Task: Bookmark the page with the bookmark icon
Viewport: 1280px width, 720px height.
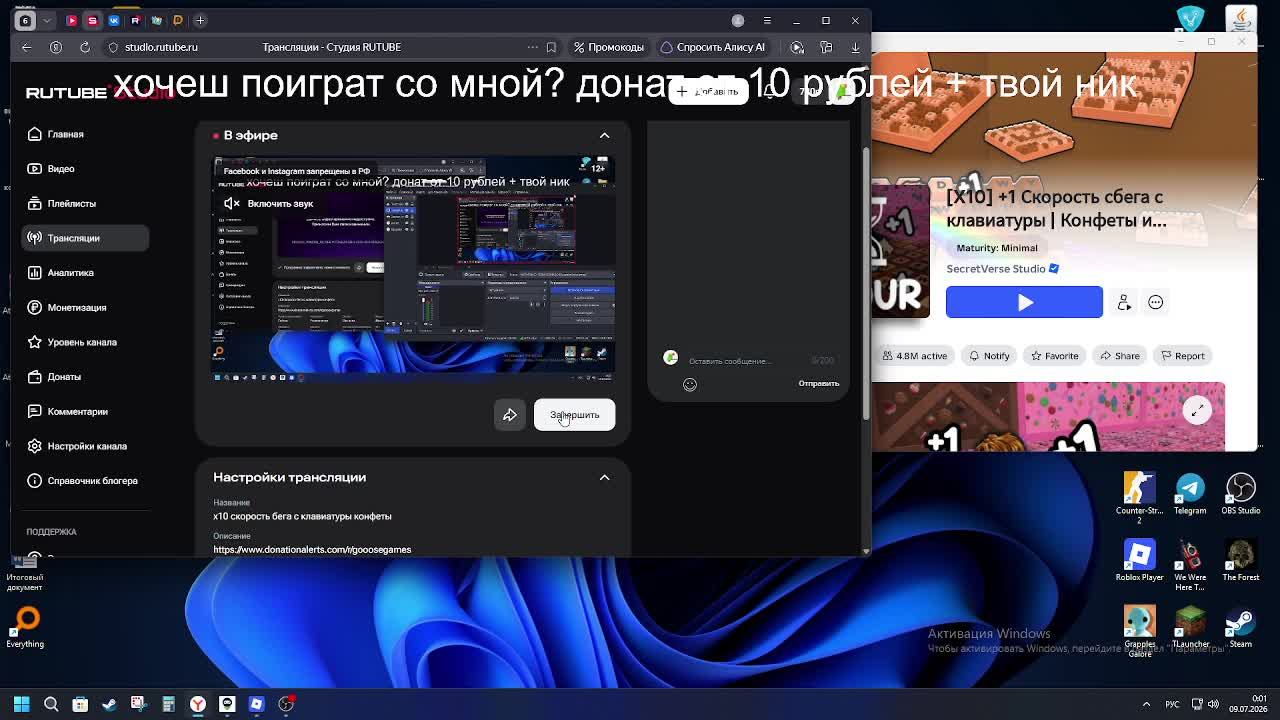Action: tap(551, 47)
